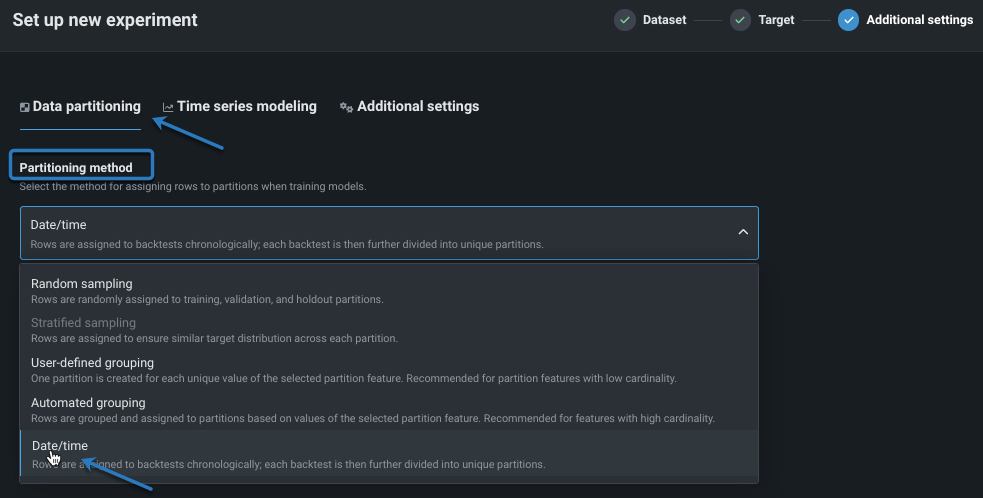
Task: Choose Automated grouping method
Action: tap(88, 403)
